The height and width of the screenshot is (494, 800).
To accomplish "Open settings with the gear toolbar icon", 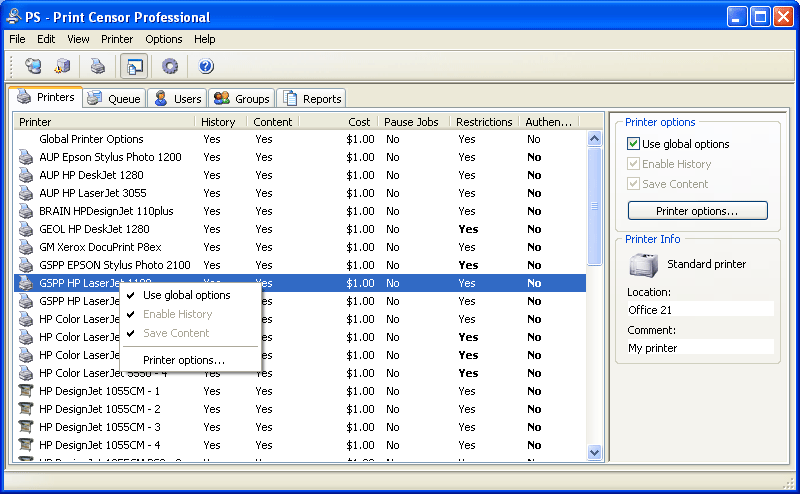I will 170,66.
